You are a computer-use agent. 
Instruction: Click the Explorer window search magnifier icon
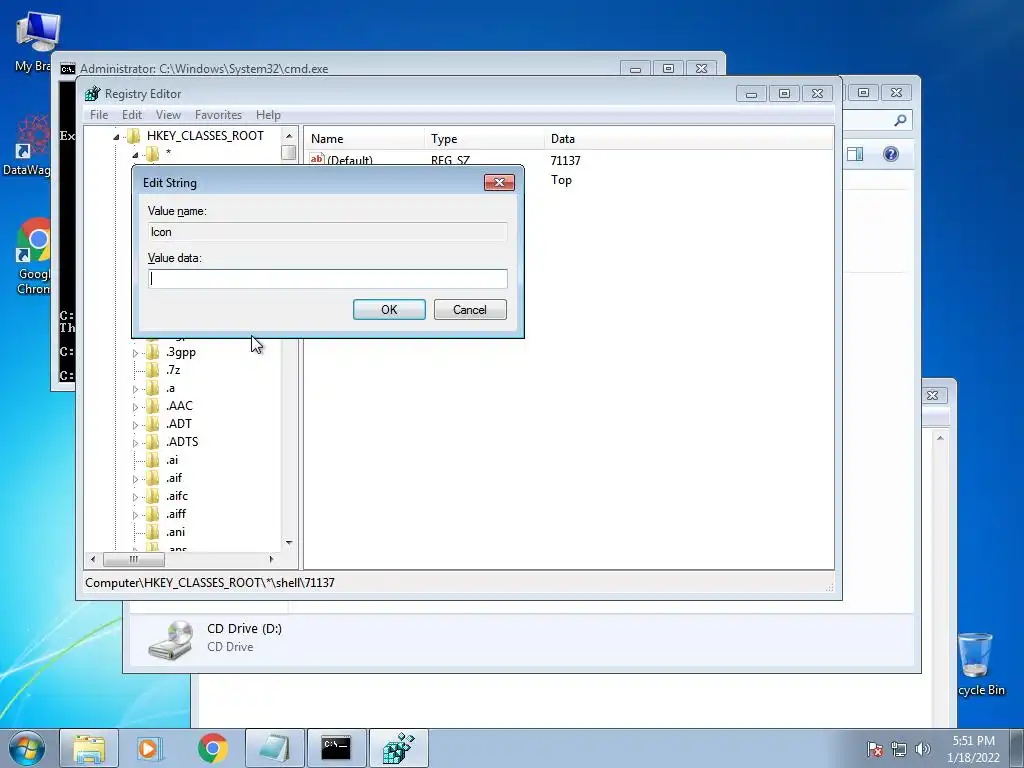900,120
